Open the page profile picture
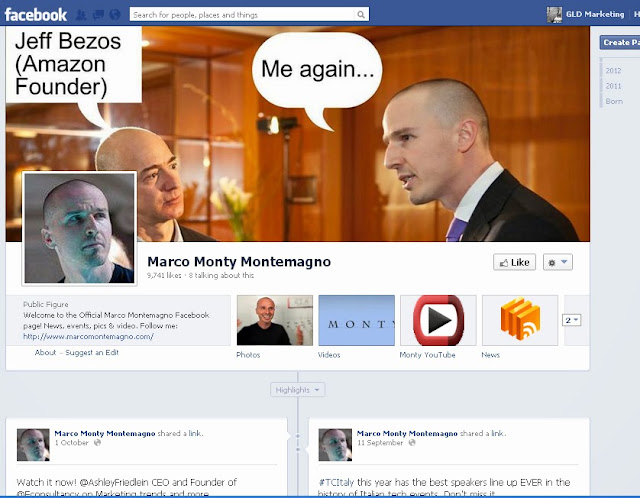 [79, 228]
